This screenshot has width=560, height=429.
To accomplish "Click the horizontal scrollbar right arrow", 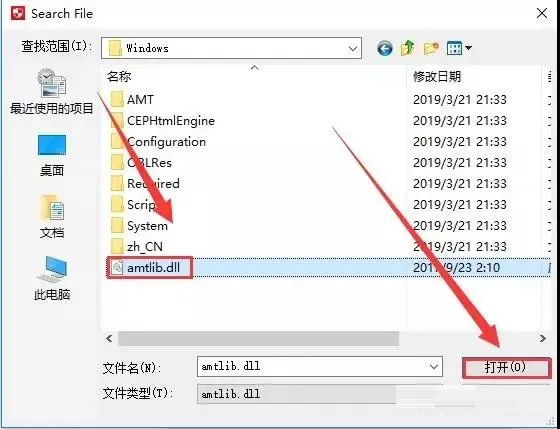I will click(x=542, y=338).
